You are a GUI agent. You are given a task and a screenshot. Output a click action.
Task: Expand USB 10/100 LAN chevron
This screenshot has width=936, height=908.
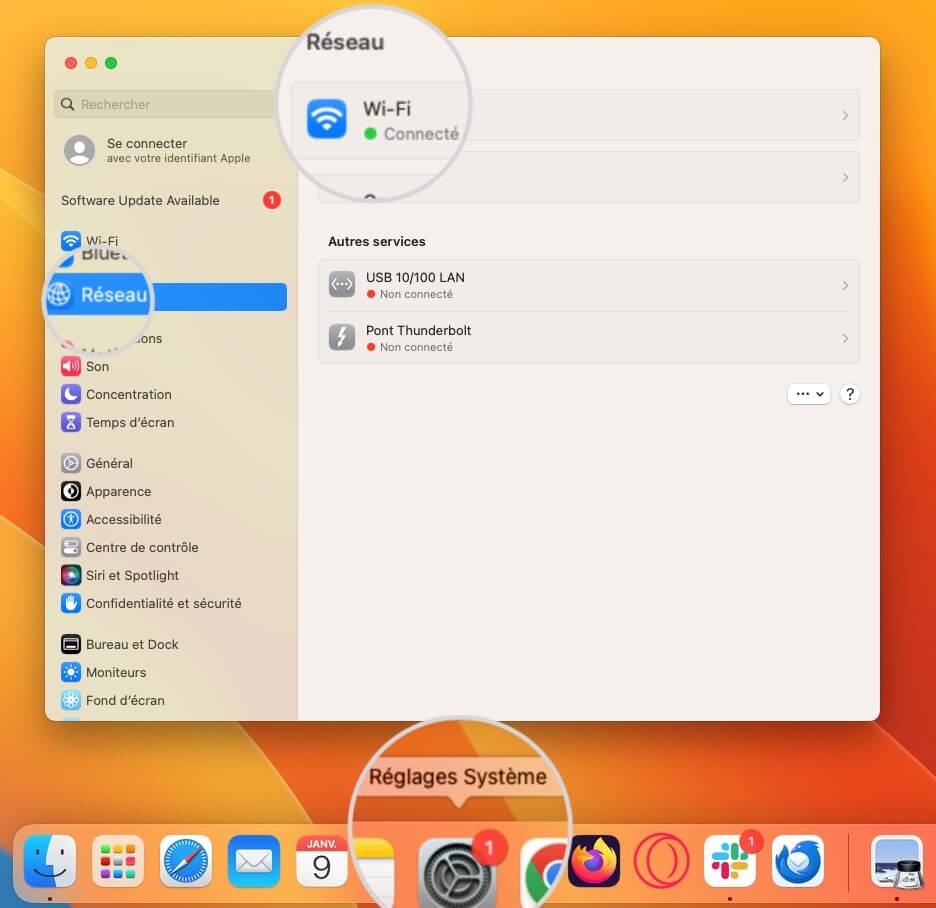point(845,285)
